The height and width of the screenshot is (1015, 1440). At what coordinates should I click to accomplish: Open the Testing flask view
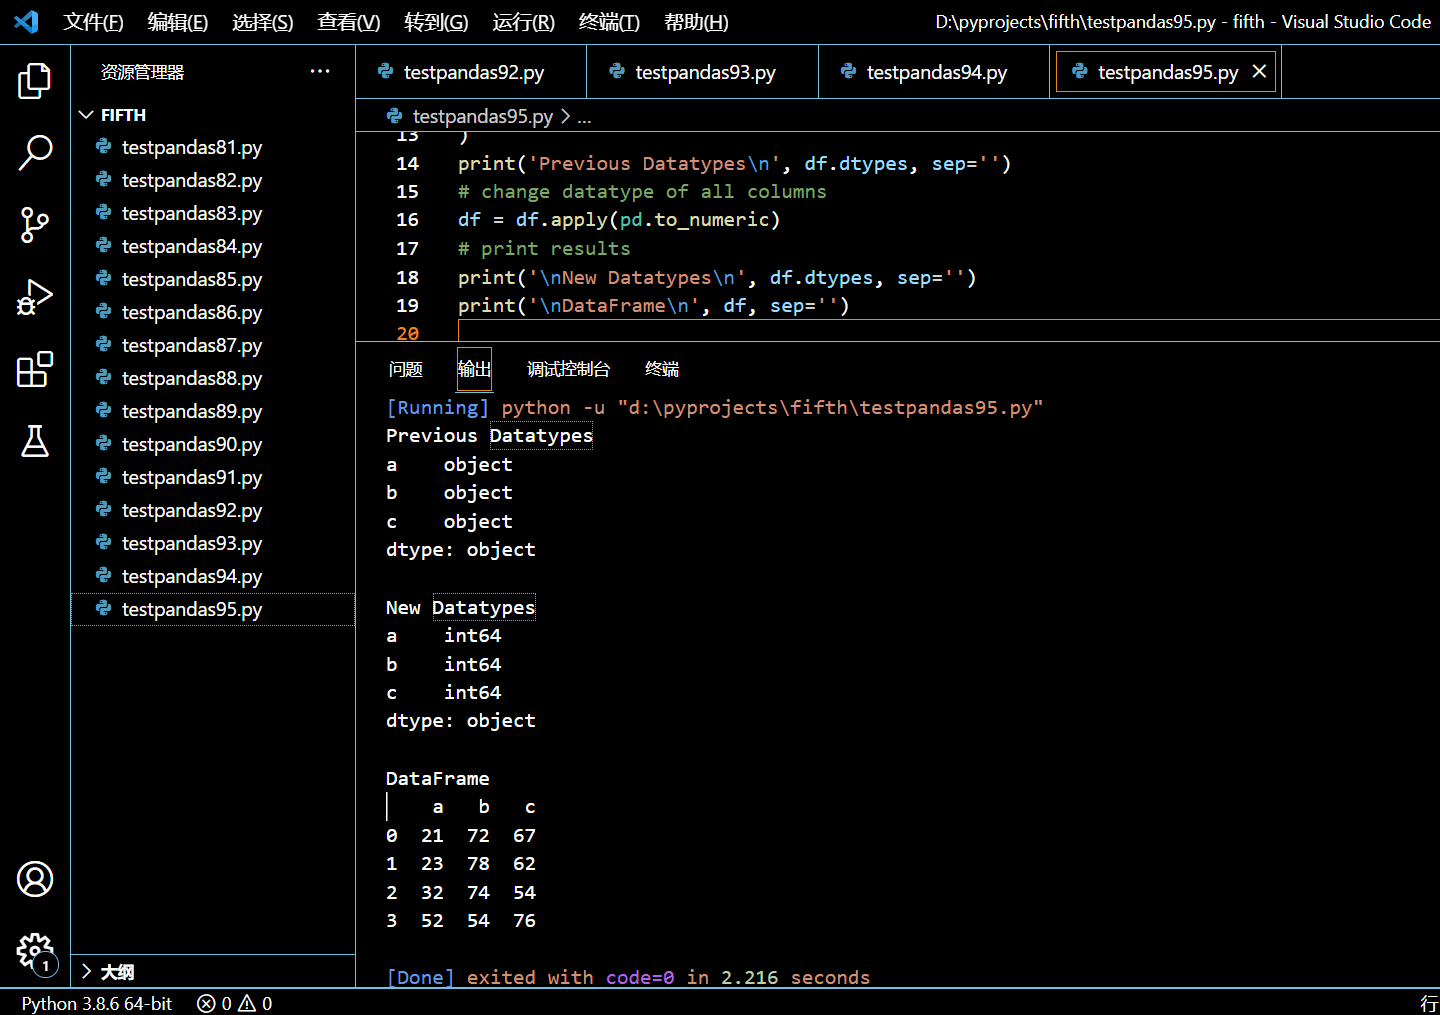pos(35,441)
